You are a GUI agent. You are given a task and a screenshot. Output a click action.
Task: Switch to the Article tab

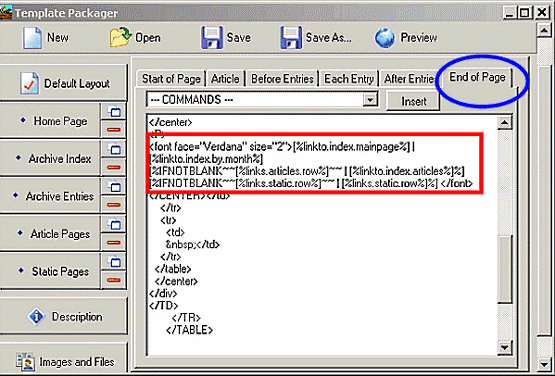tap(225, 79)
